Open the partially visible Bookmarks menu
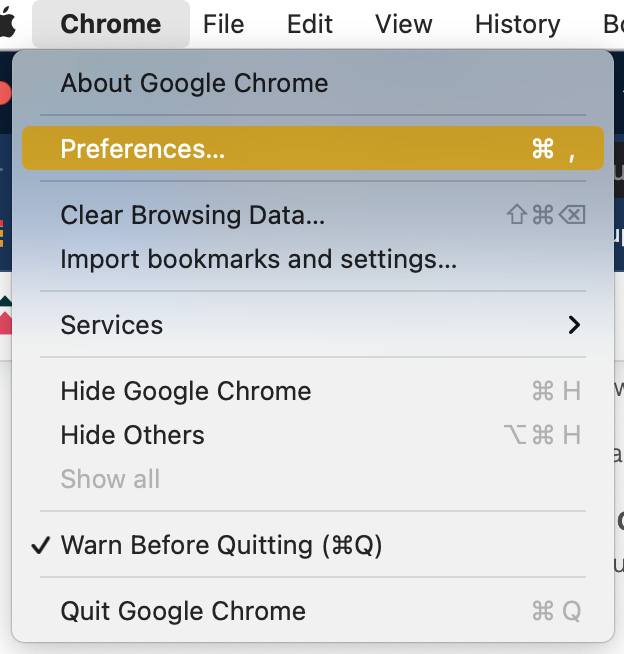This screenshot has height=654, width=624. coord(613,24)
